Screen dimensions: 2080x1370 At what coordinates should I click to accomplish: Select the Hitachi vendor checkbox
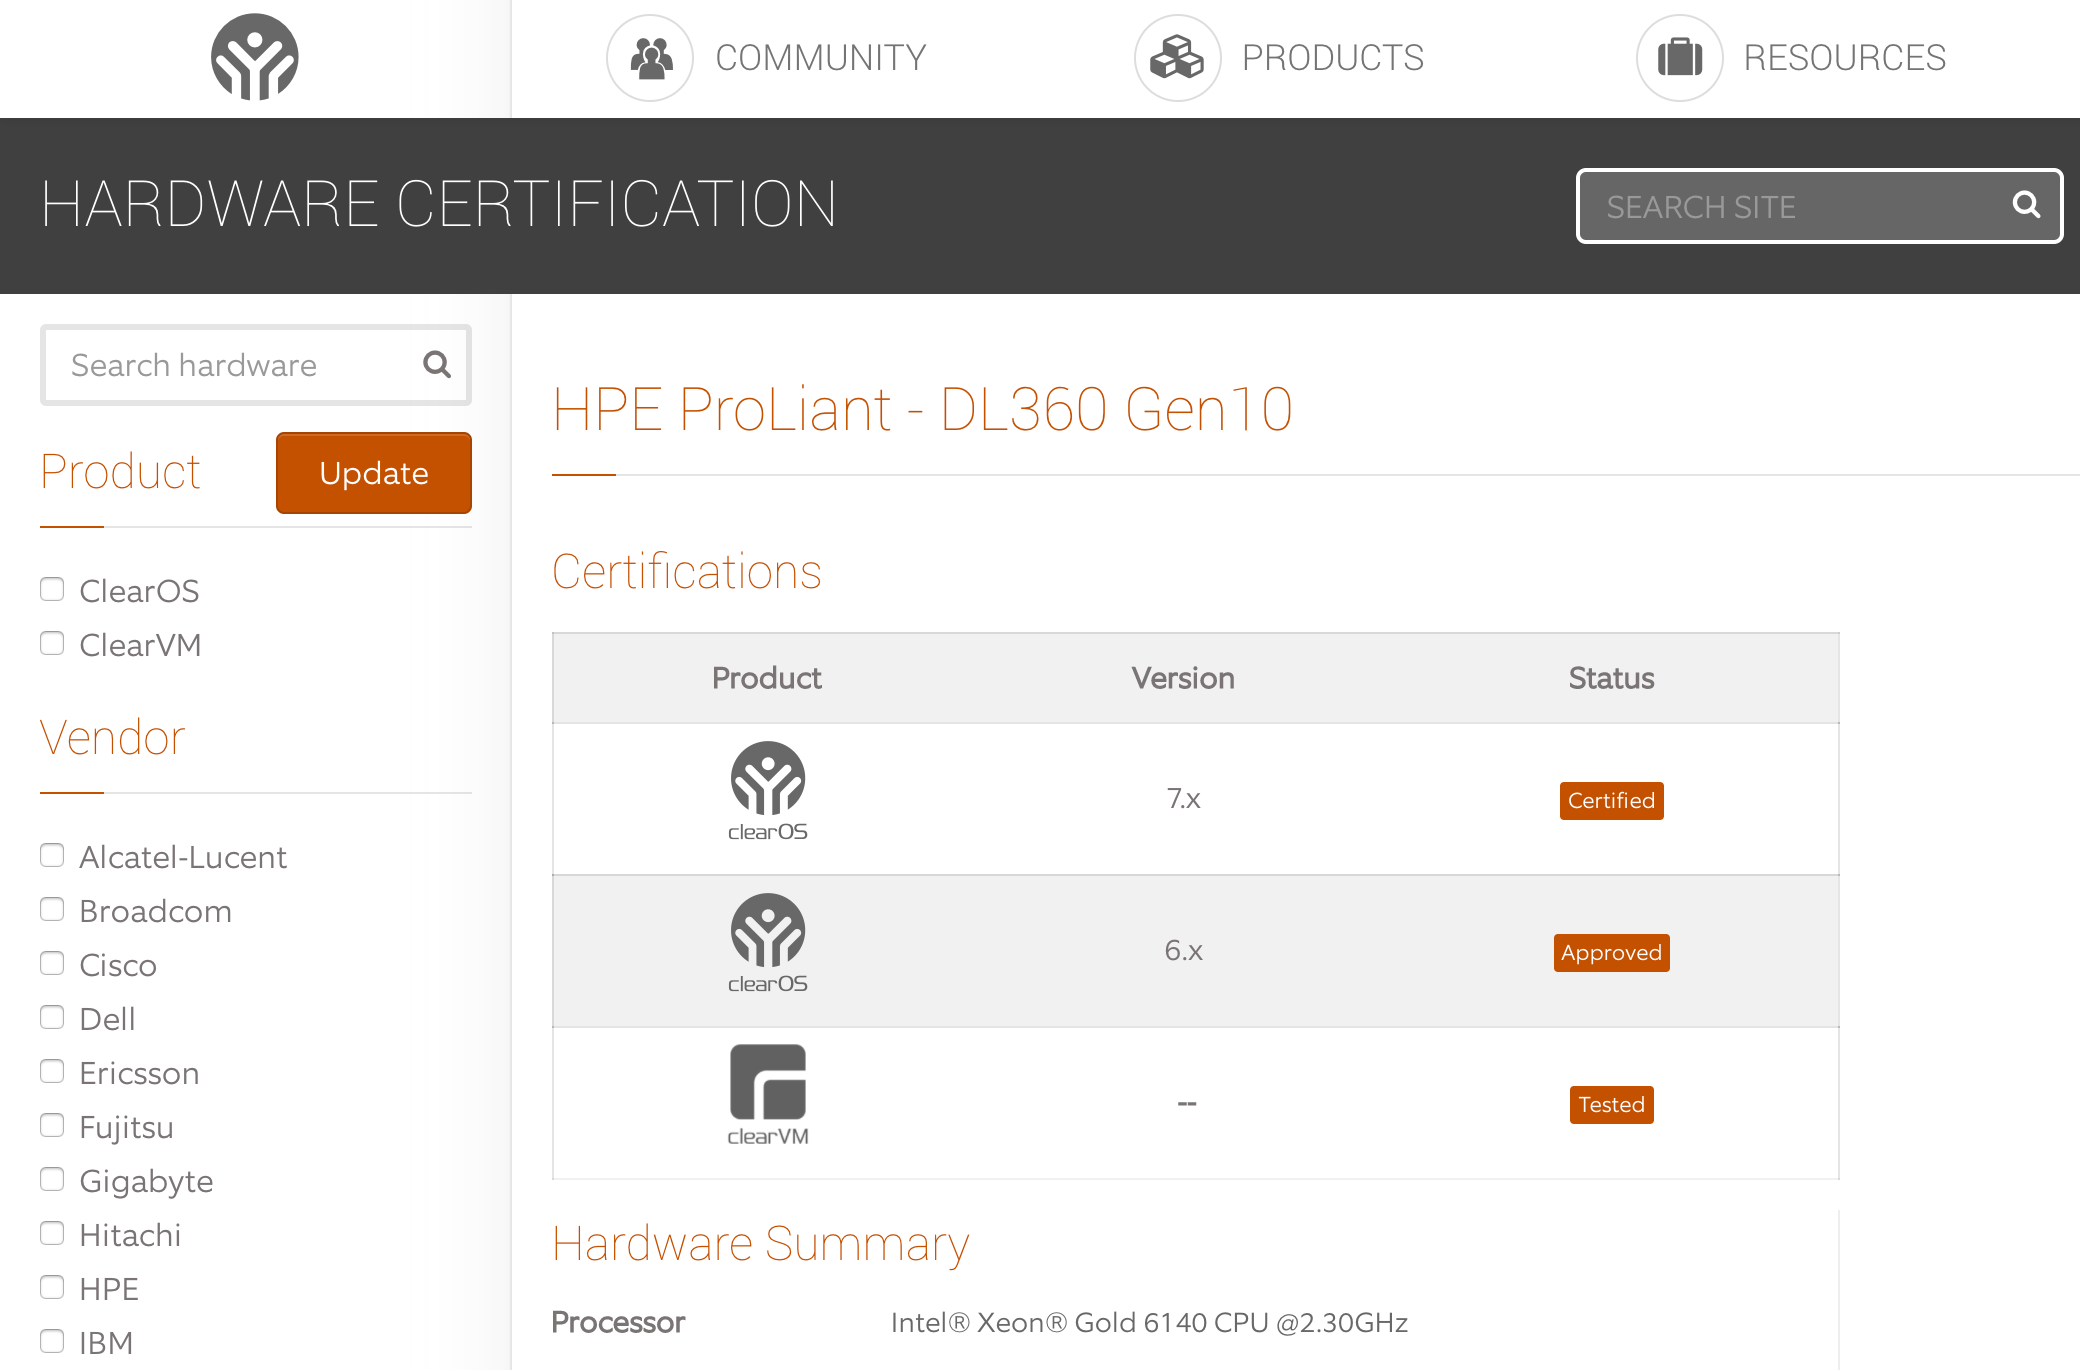[52, 1233]
